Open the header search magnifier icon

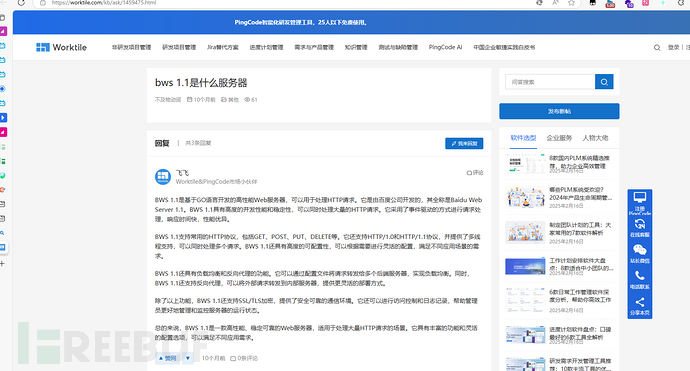657,48
